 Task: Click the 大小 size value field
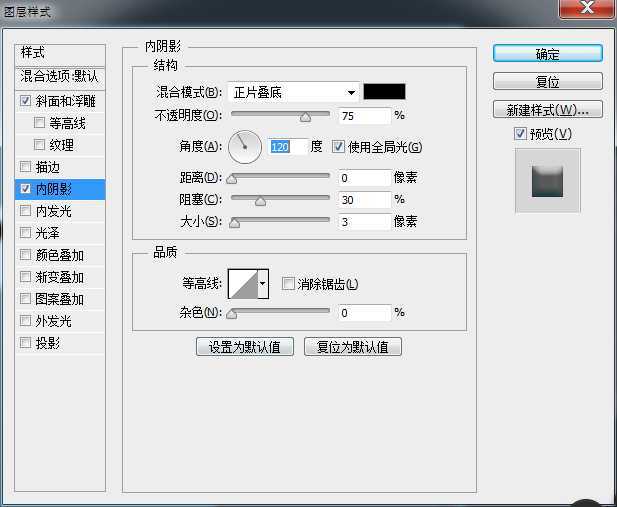point(362,222)
